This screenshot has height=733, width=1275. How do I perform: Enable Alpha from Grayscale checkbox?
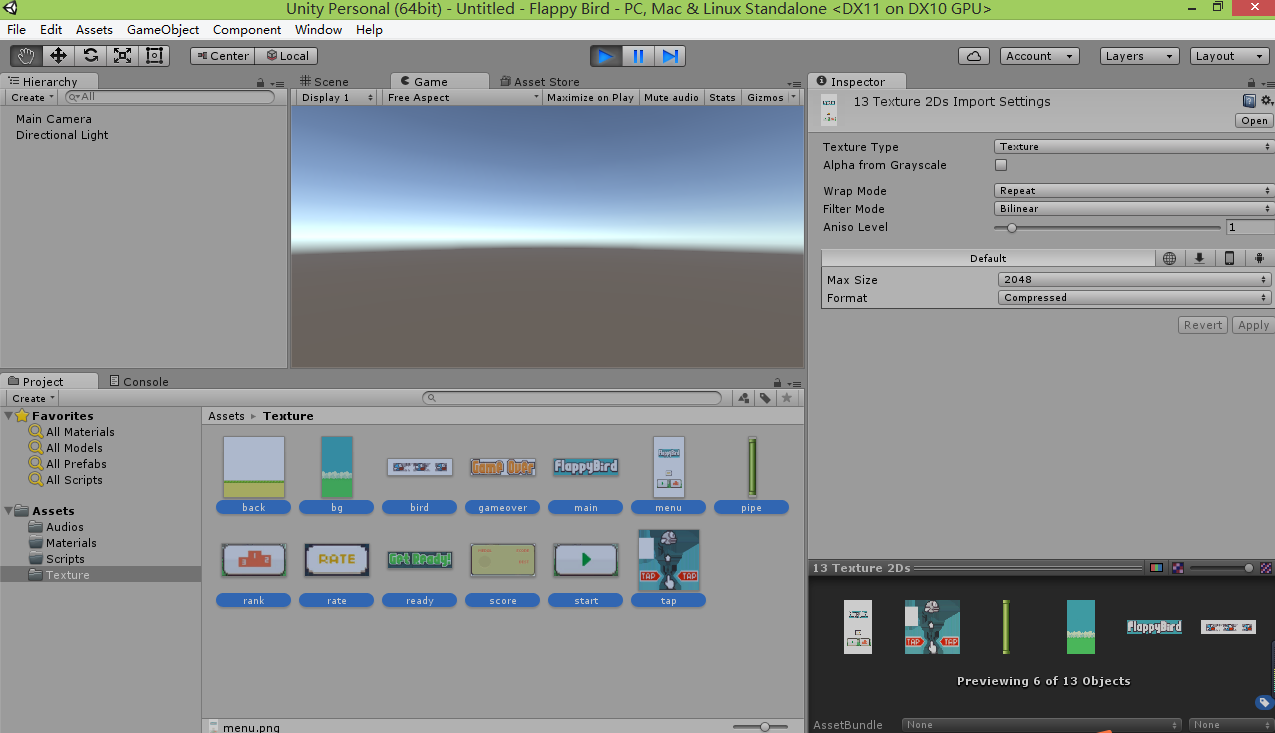(1001, 165)
